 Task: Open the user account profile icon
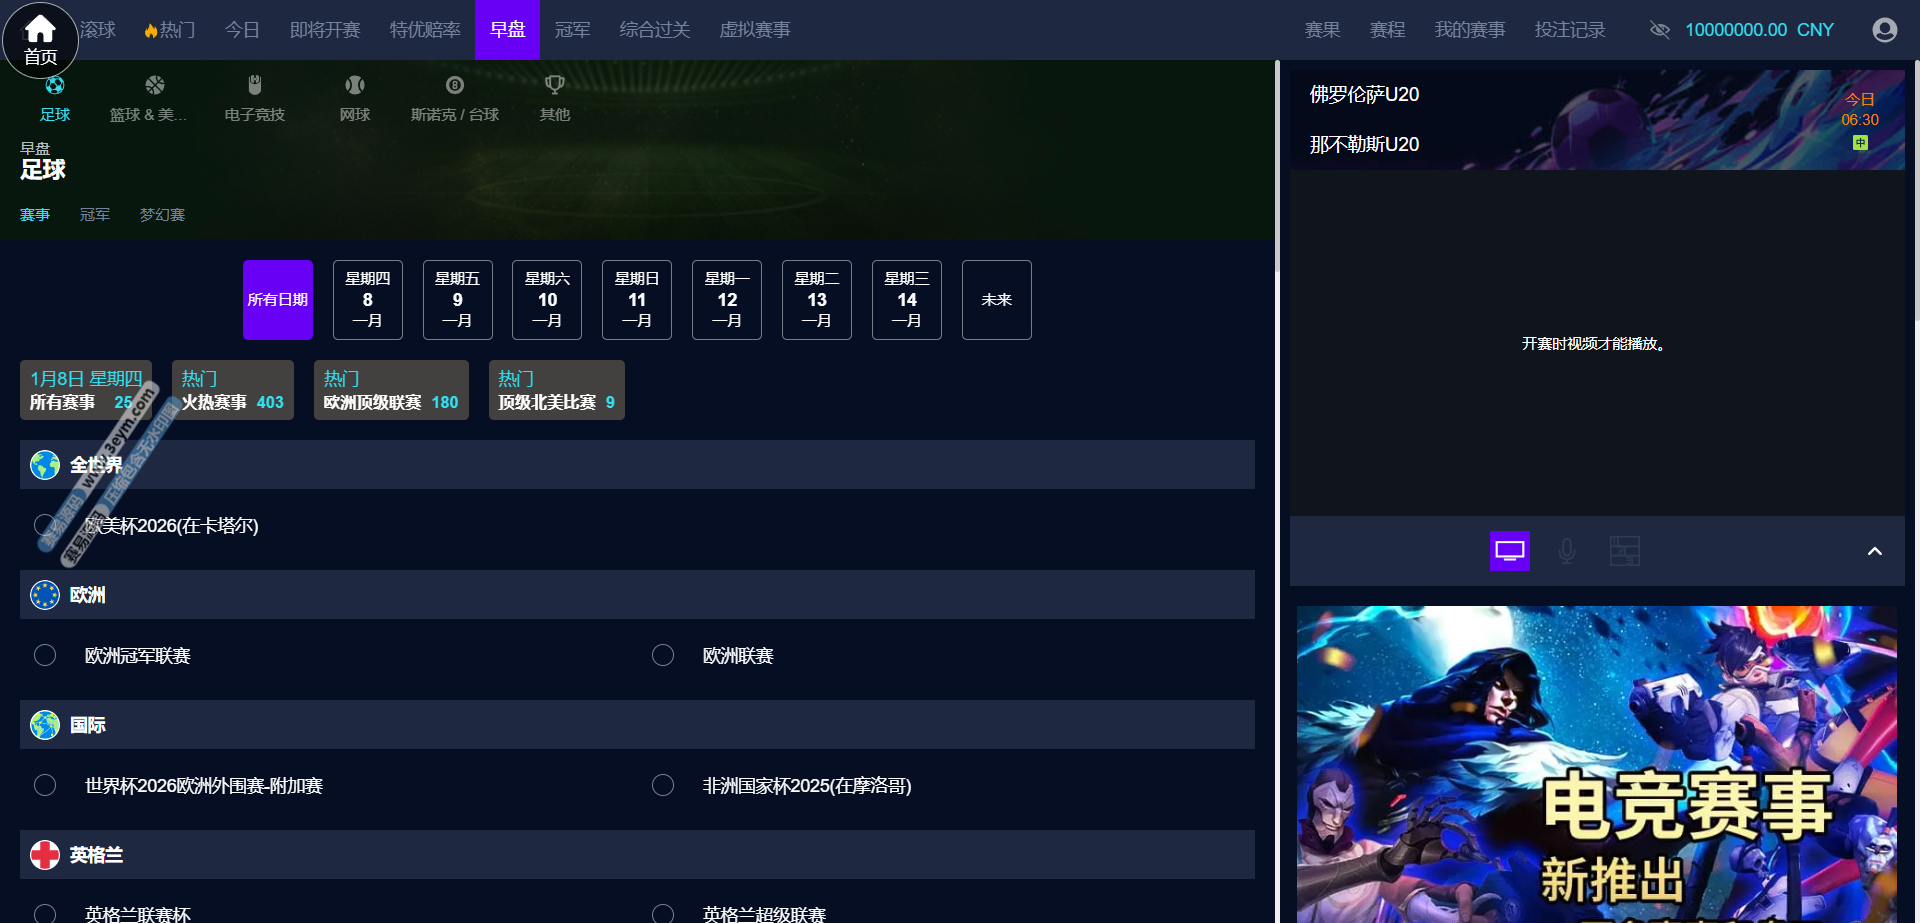coord(1884,30)
